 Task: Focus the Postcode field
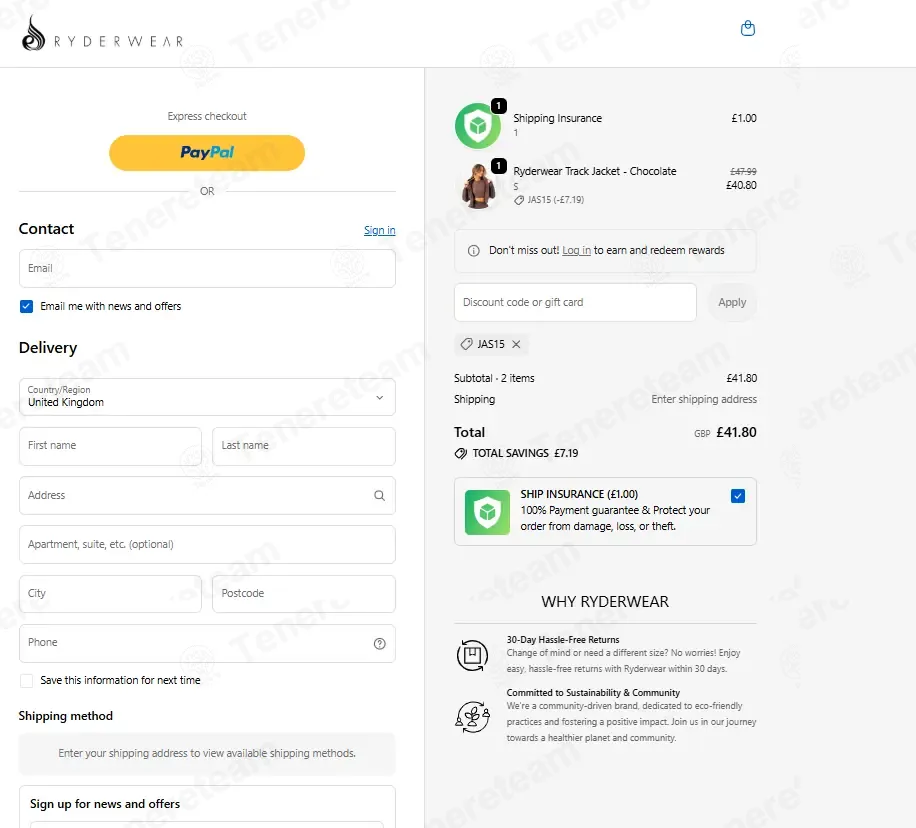[304, 594]
